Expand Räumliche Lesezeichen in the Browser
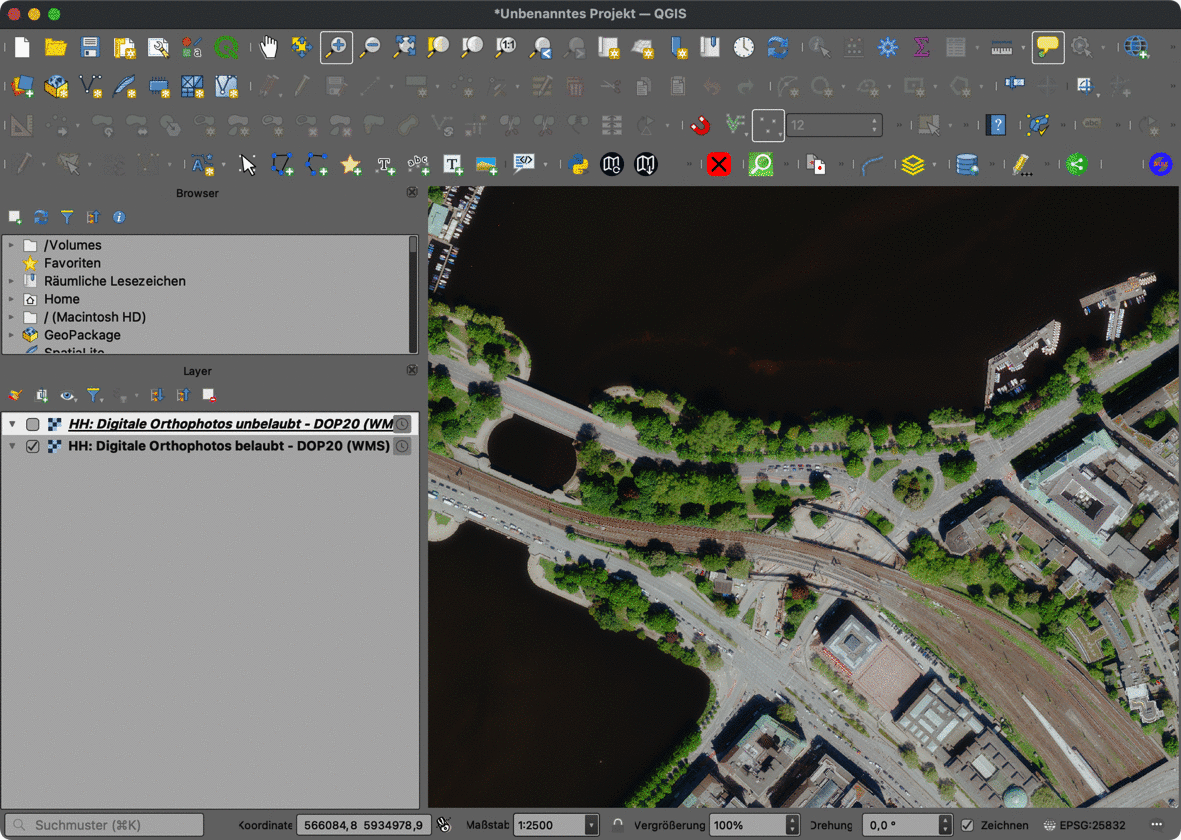Image resolution: width=1181 pixels, height=840 pixels. point(11,281)
